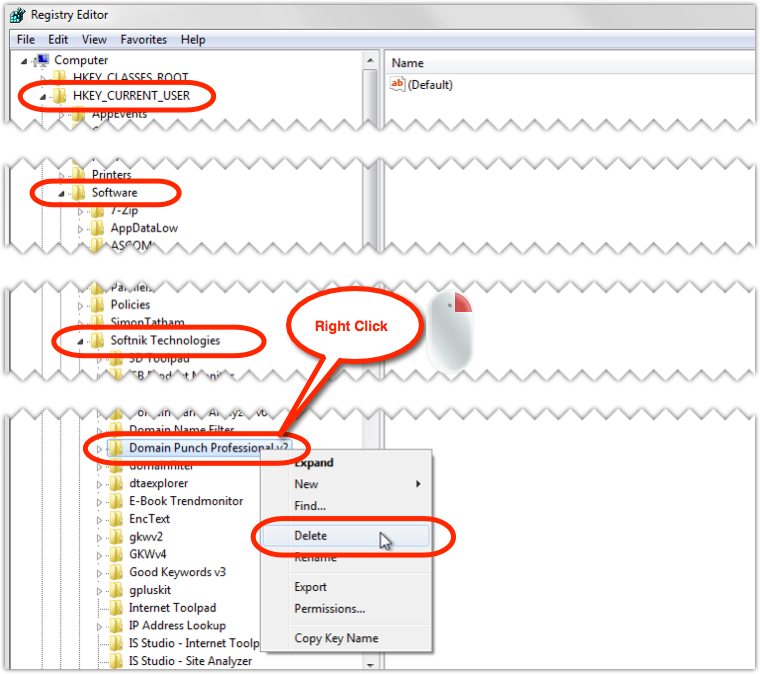760x674 pixels.
Task: Select the Internet Toolpad key label
Action: tap(173, 608)
